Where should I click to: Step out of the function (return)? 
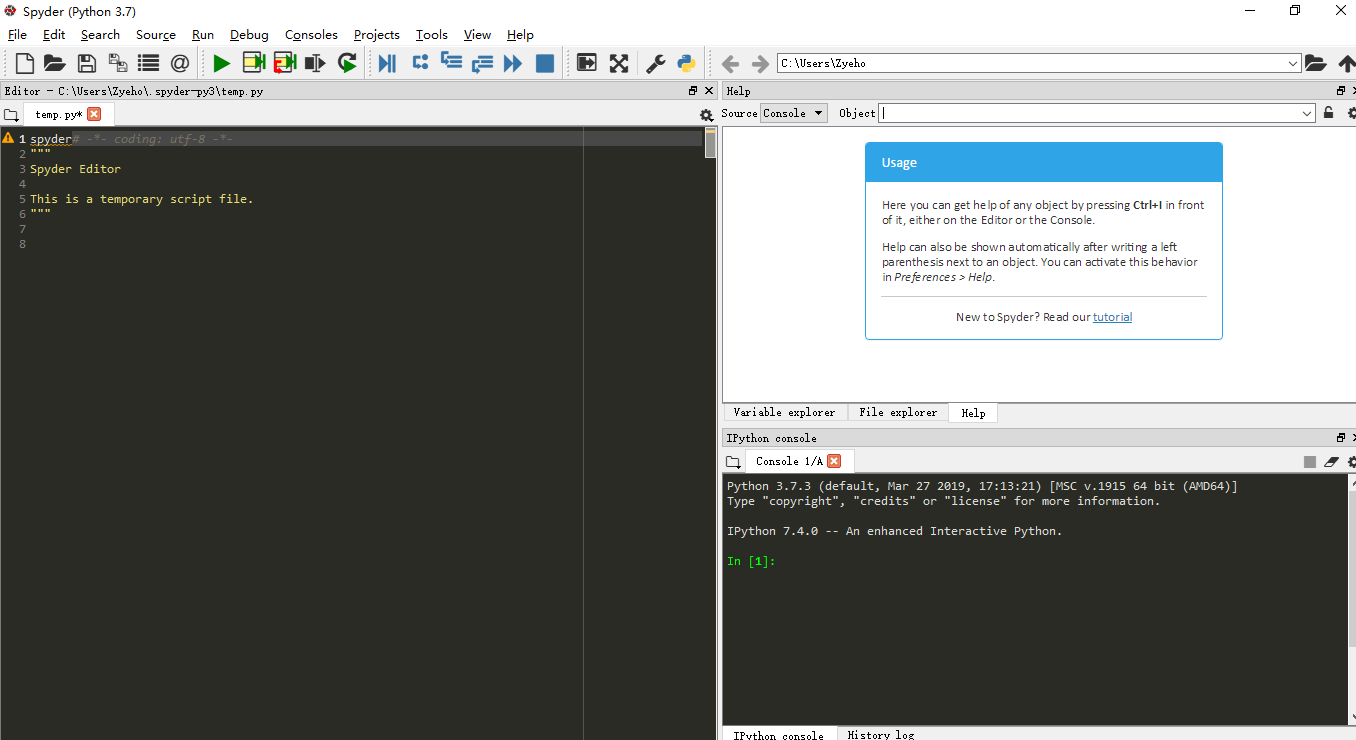click(483, 64)
